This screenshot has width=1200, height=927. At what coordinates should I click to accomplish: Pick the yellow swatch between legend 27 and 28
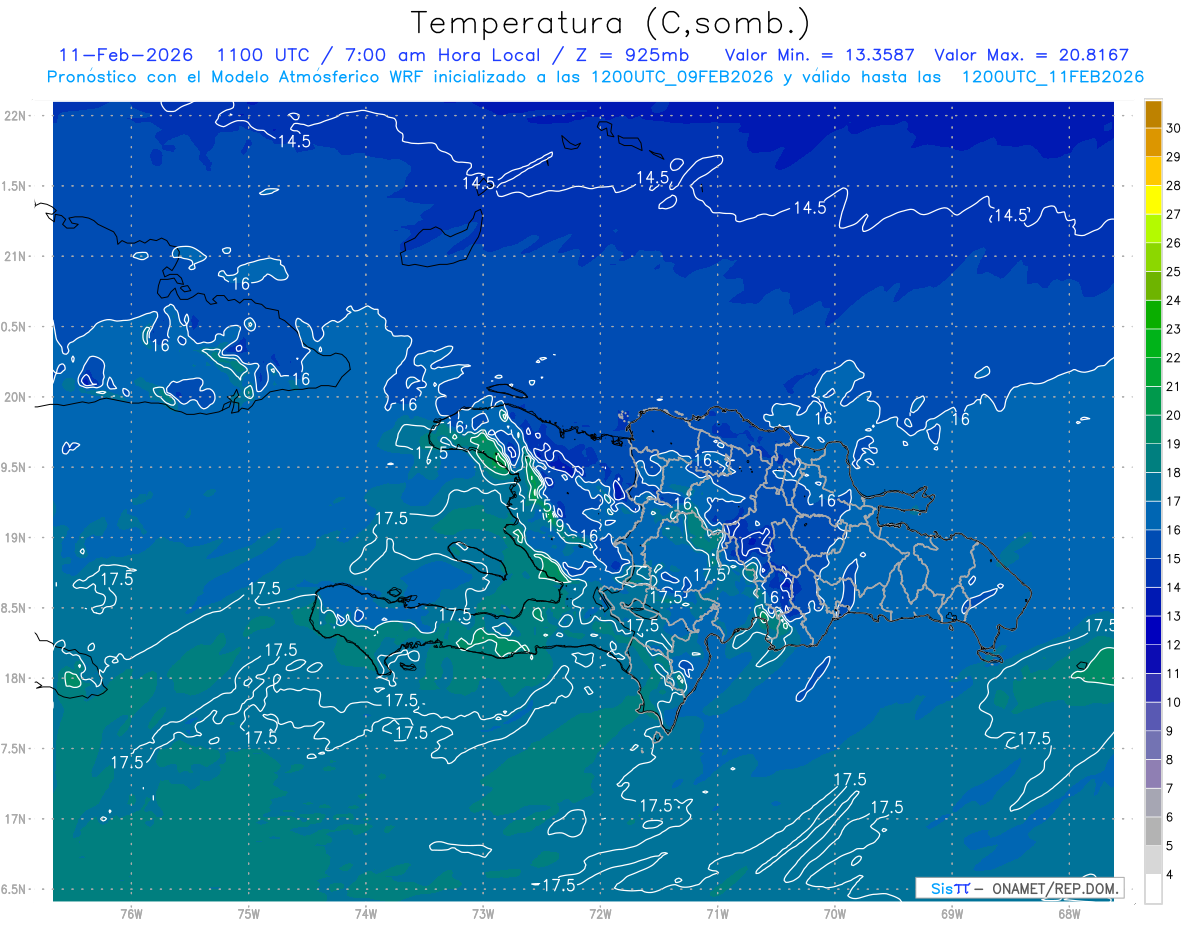1153,200
